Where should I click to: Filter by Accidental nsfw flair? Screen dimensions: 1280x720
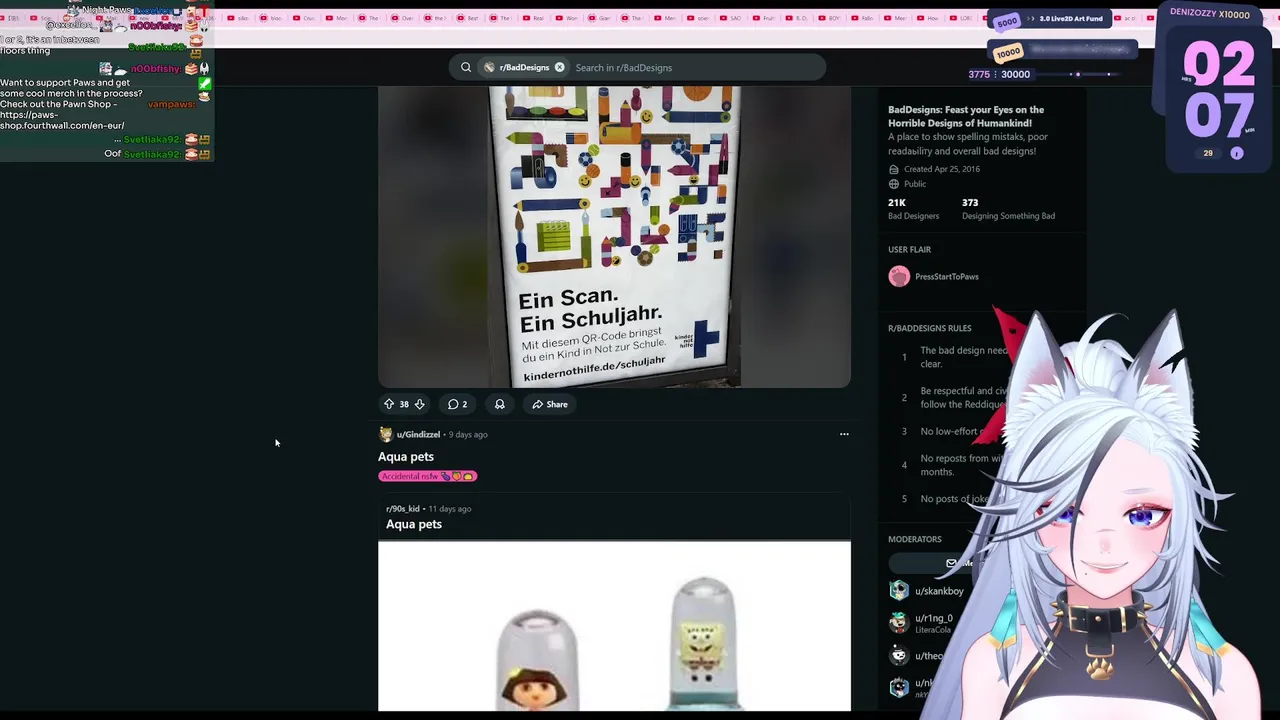pos(428,476)
